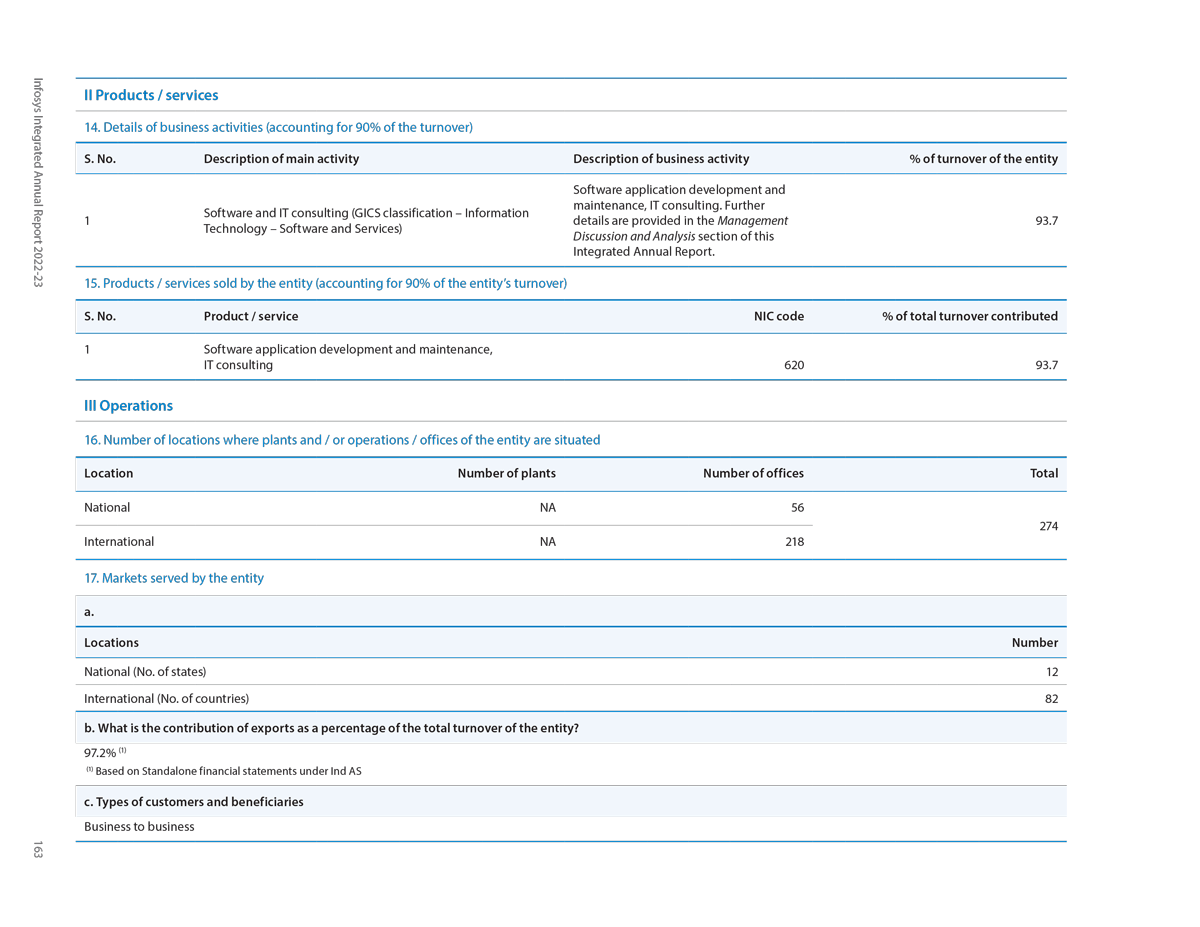
Task: Click the total locations value 274
Action: point(1047,526)
